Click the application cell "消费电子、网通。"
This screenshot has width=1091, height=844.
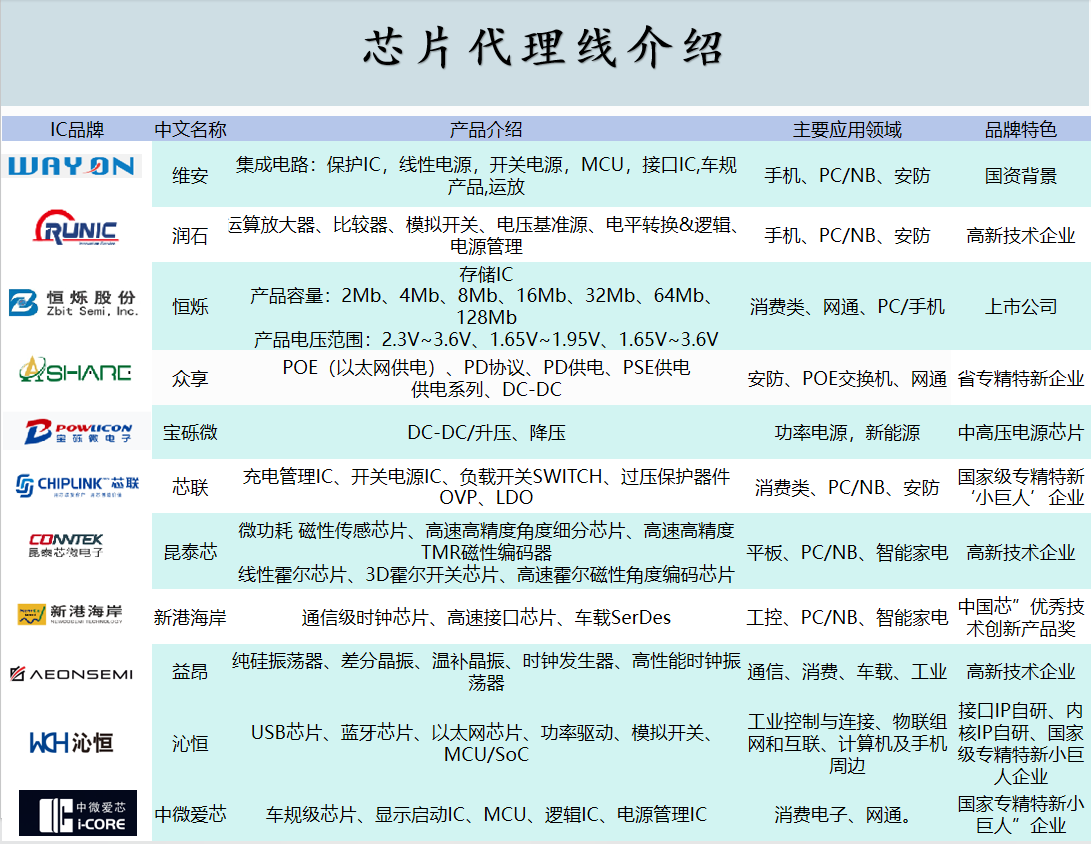coord(843,814)
